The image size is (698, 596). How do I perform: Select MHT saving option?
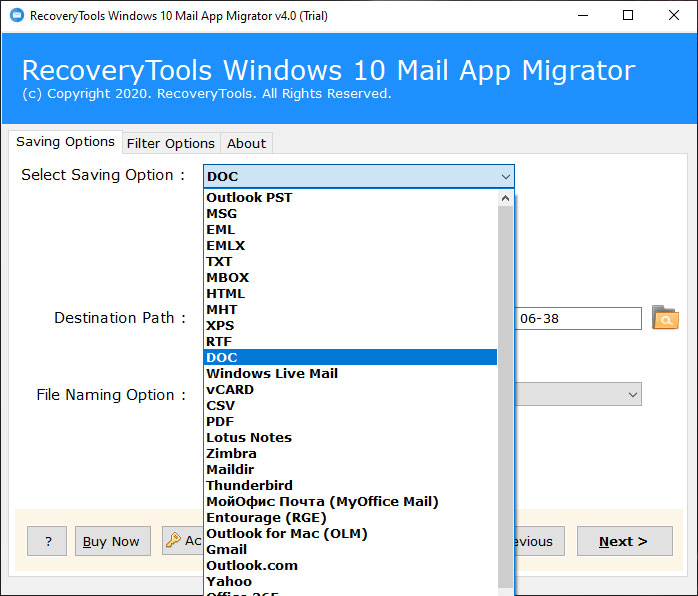coord(350,309)
